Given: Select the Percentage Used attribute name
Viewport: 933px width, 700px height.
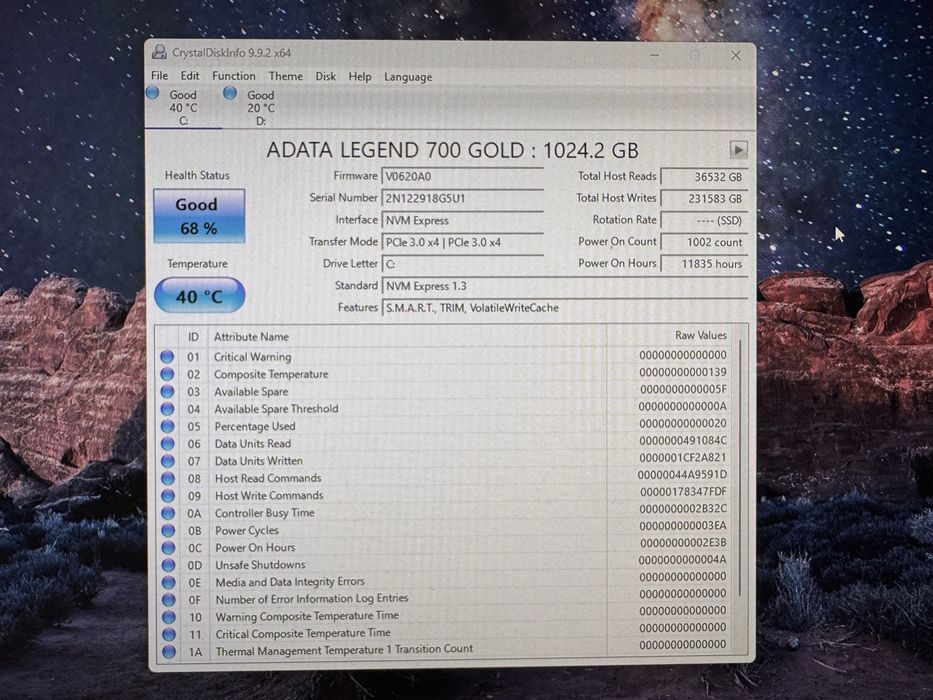Looking at the screenshot, I should (x=255, y=426).
